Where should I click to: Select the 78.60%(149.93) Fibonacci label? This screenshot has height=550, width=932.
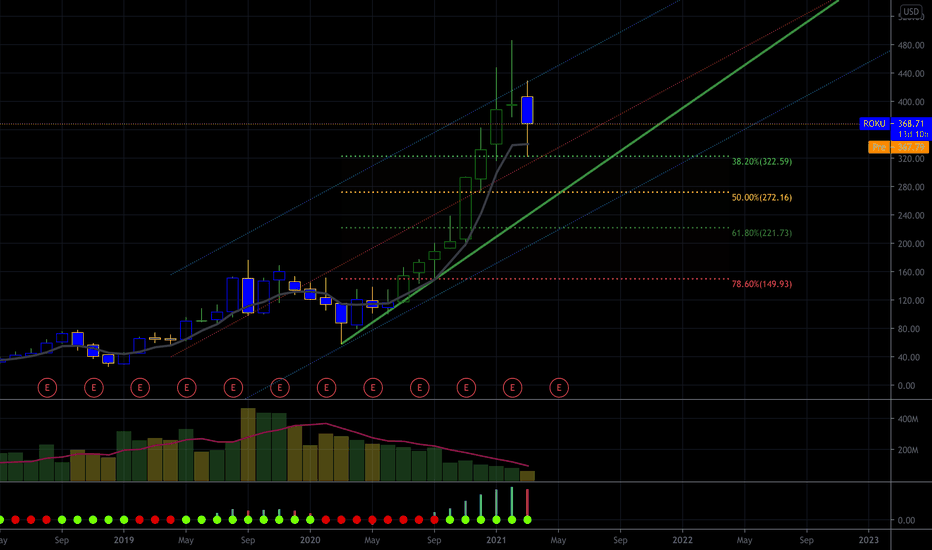(761, 284)
